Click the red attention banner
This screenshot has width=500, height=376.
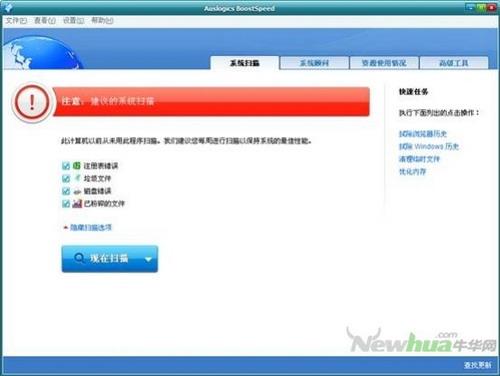tap(211, 101)
